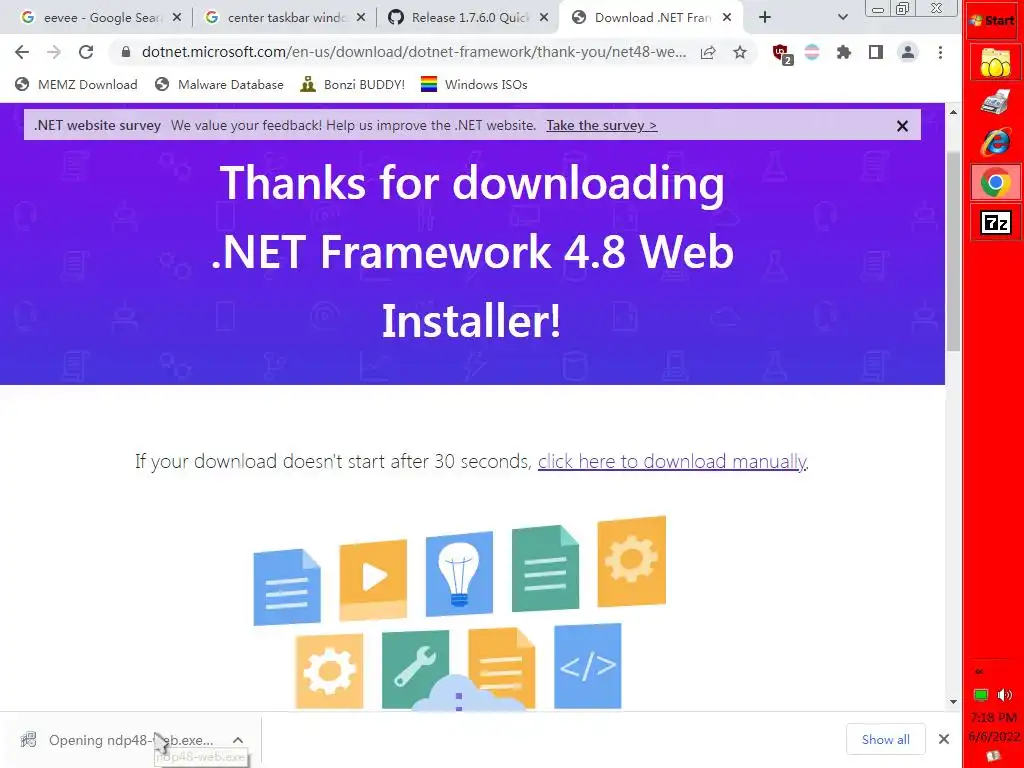Open the fax printer taskbar icon
This screenshot has height=768, width=1024.
click(x=995, y=103)
